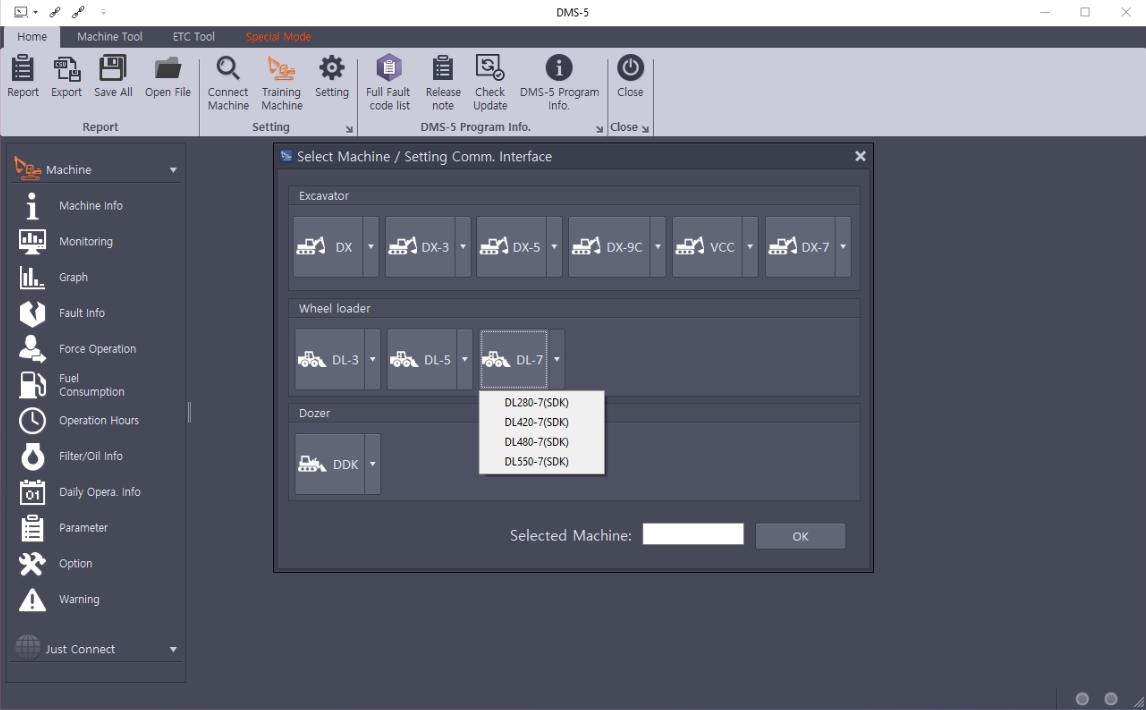Expand the Just Connect section
The height and width of the screenshot is (710, 1146).
(173, 649)
